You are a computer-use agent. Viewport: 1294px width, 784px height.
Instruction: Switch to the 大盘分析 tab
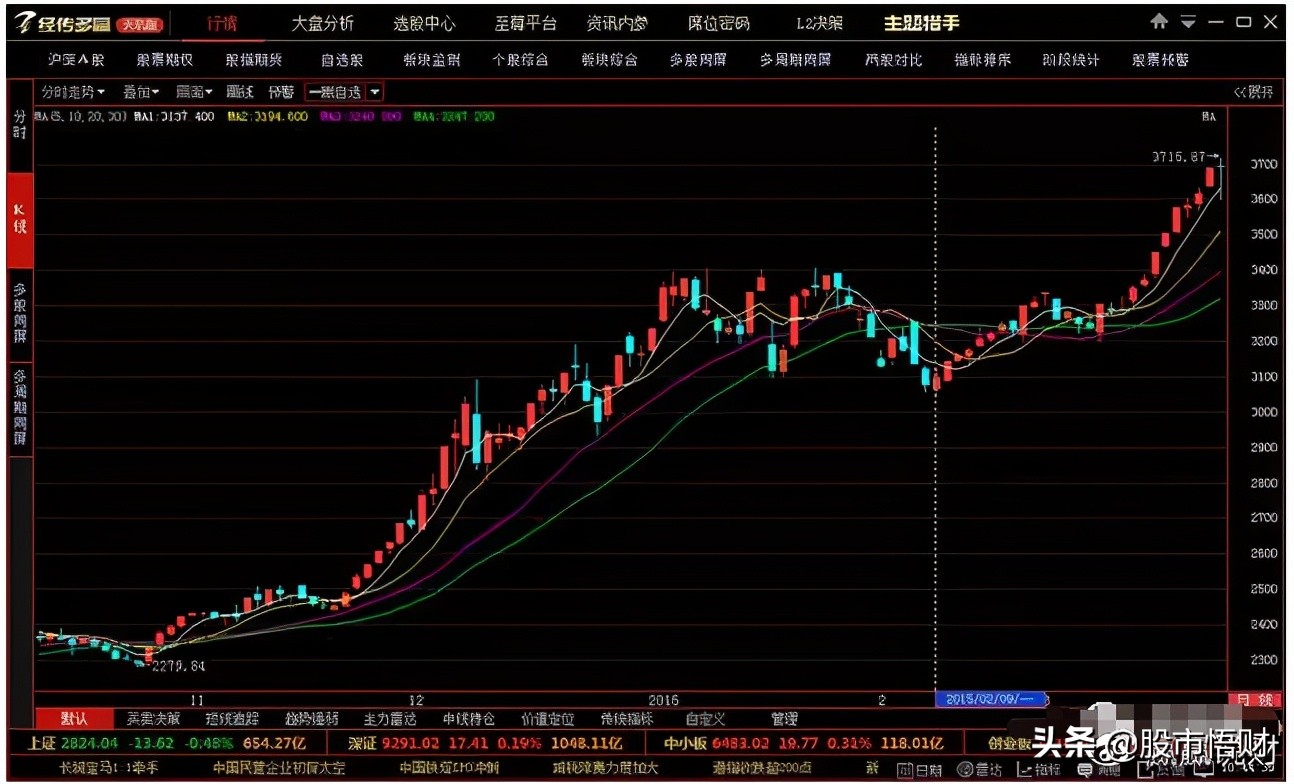point(322,23)
